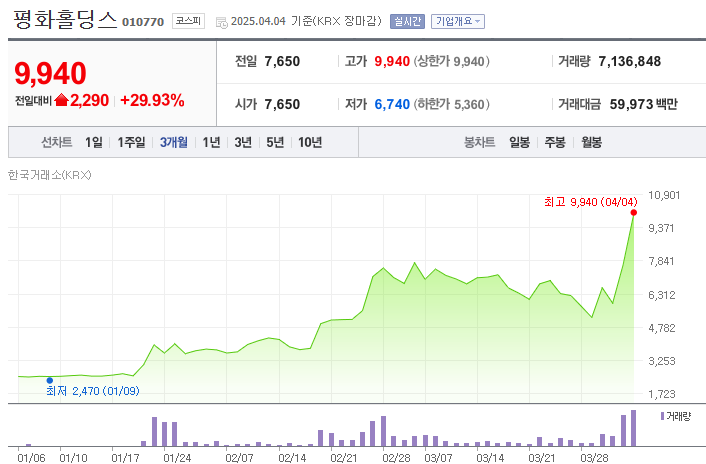Click the +29.93% change rate
The width and height of the screenshot is (706, 464).
[x=152, y=100]
